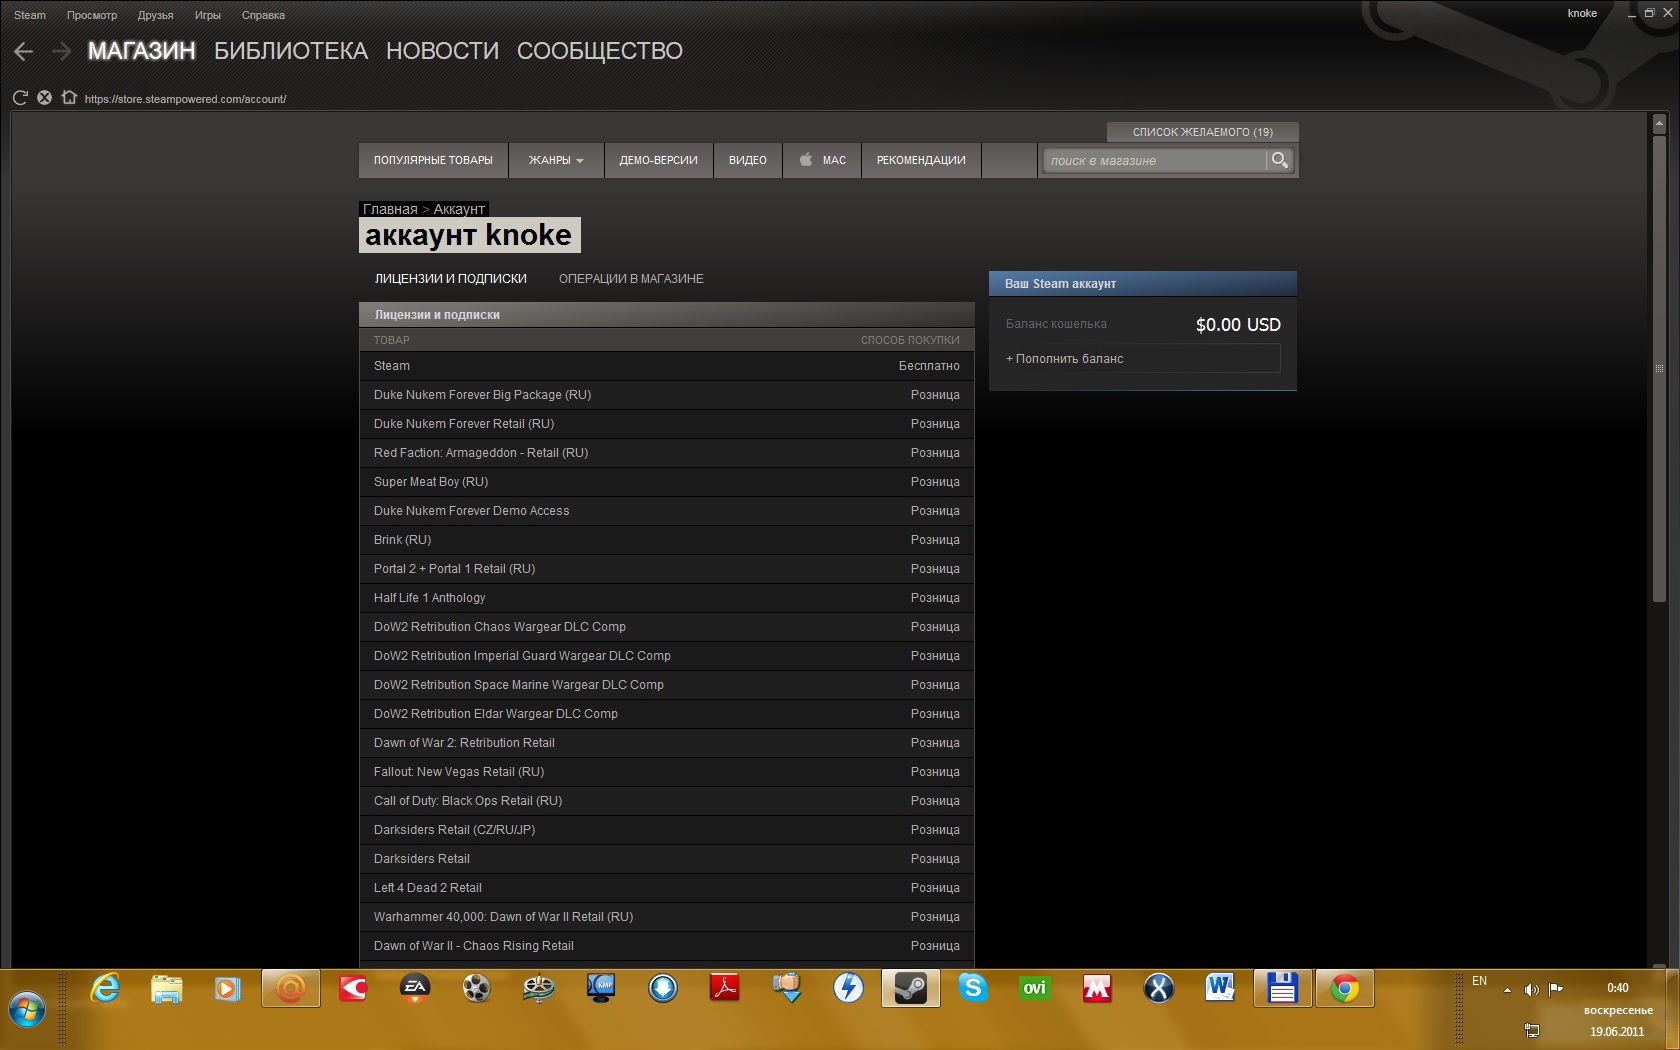Open EA Origin from the taskbar
Image resolution: width=1680 pixels, height=1050 pixels.
coord(414,989)
